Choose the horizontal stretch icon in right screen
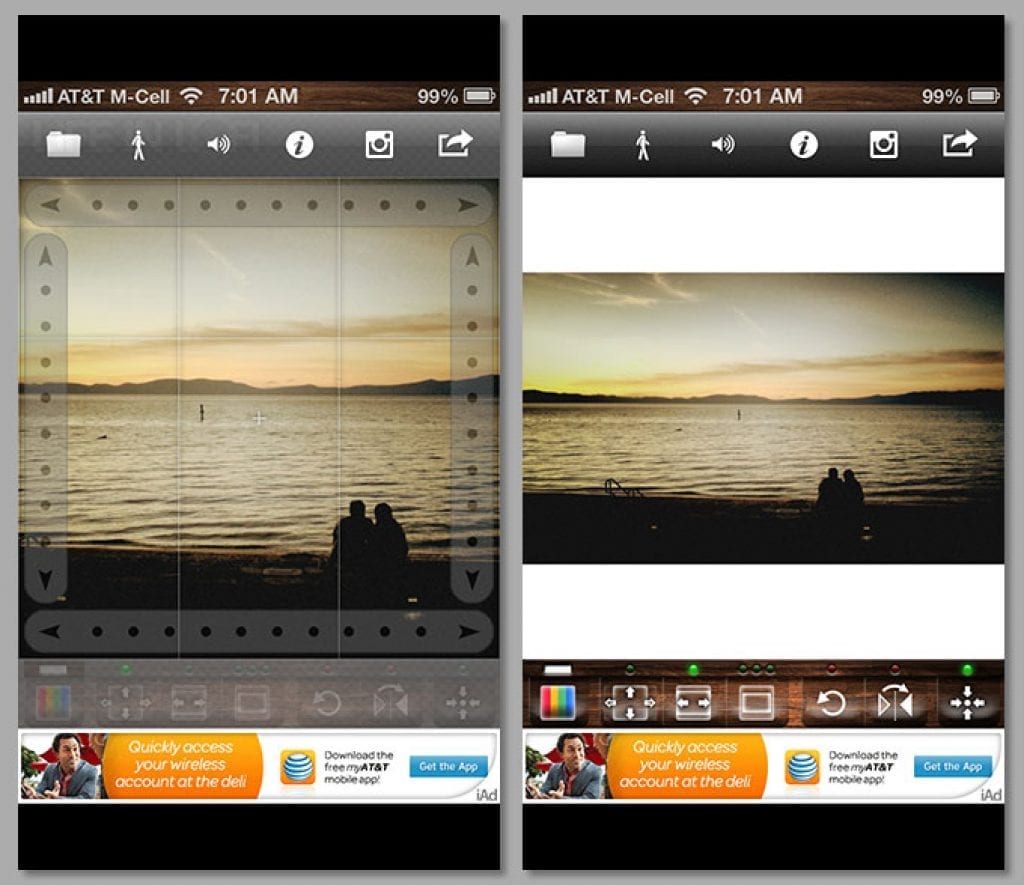Image resolution: width=1024 pixels, height=885 pixels. (x=693, y=703)
